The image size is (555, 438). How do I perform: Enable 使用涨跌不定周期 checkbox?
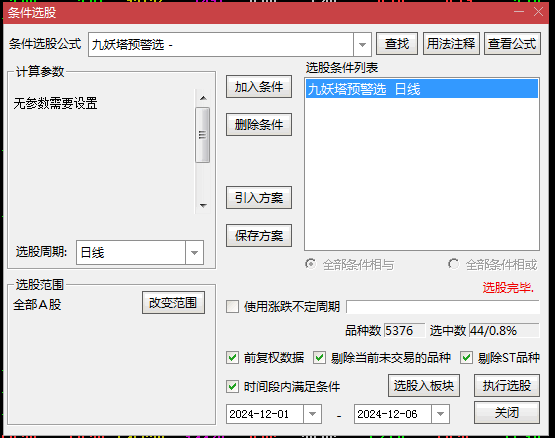coord(233,307)
